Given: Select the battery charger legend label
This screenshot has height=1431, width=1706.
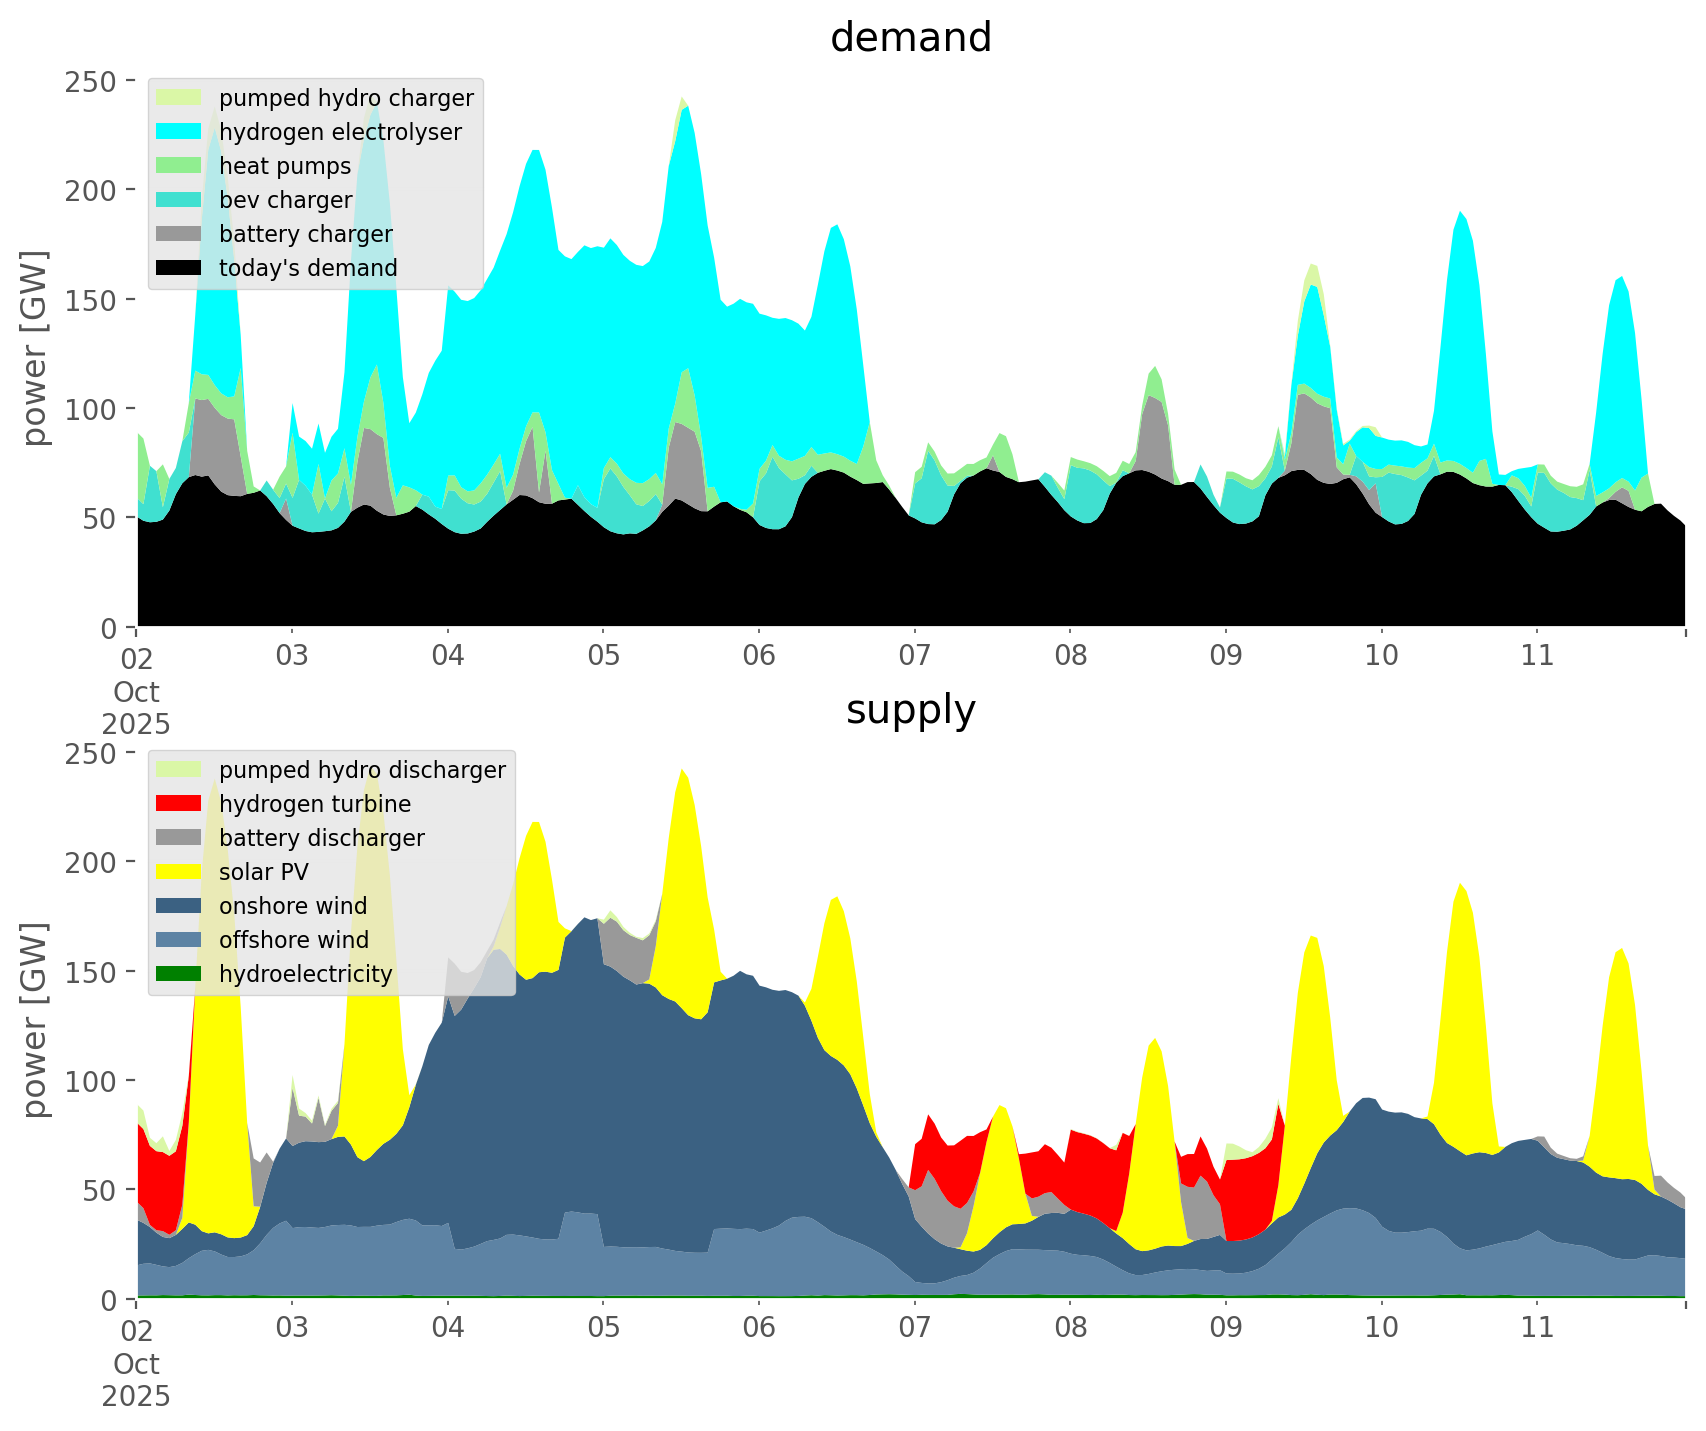Looking at the screenshot, I should click(305, 234).
